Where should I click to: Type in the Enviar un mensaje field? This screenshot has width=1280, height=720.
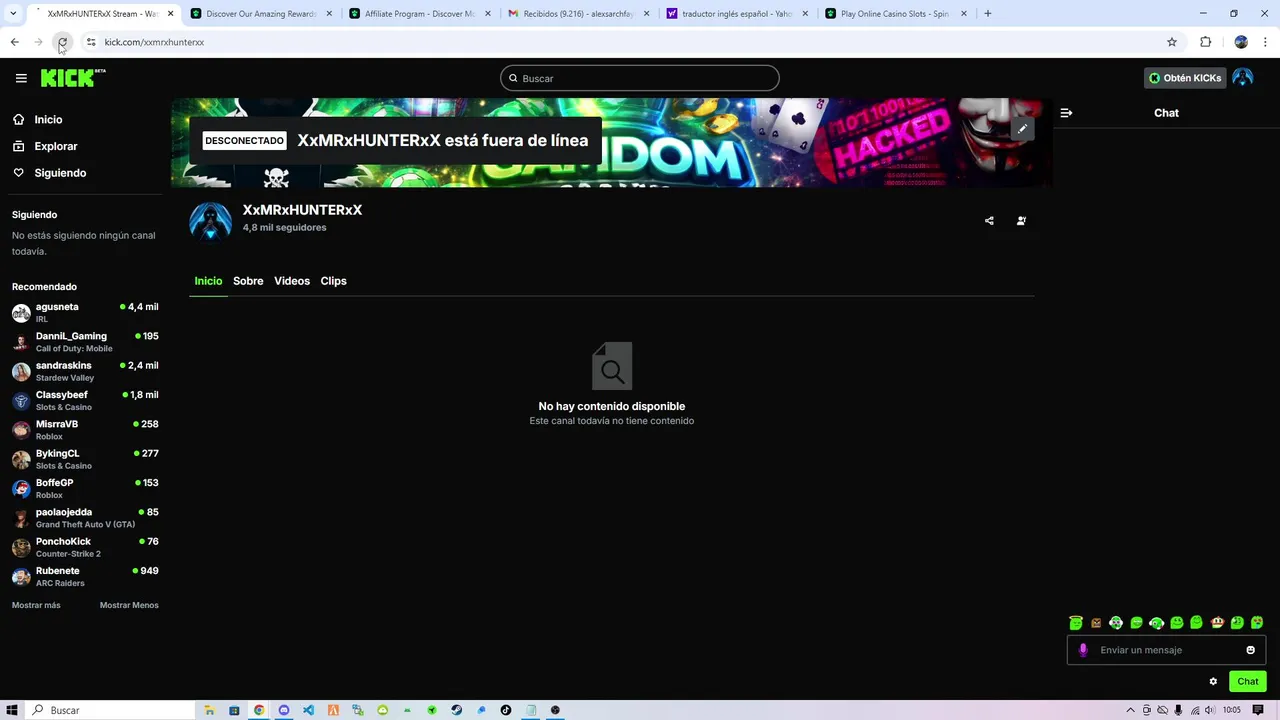1167,650
